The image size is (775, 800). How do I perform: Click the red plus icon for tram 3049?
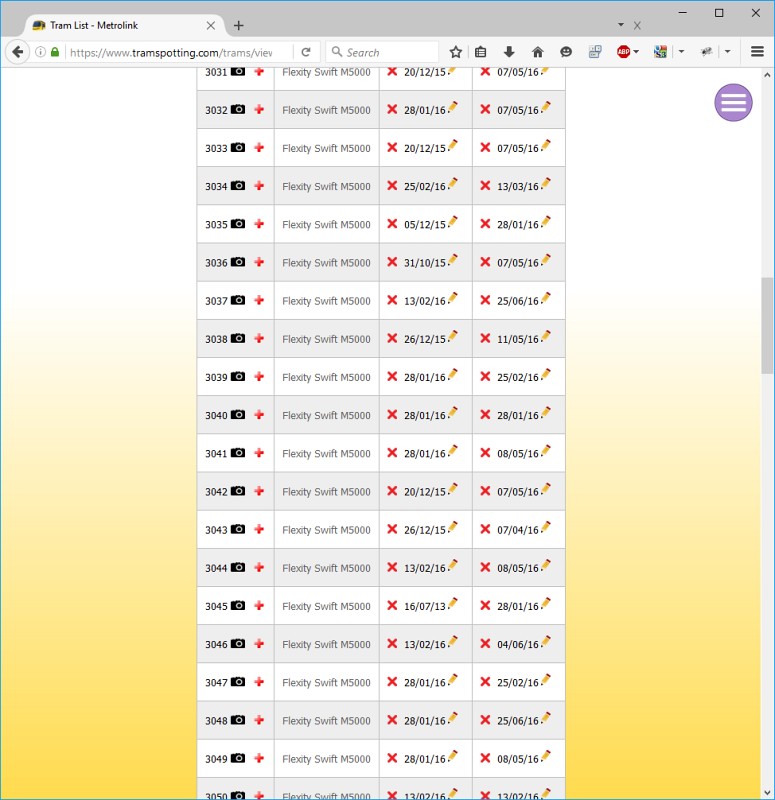pos(259,758)
